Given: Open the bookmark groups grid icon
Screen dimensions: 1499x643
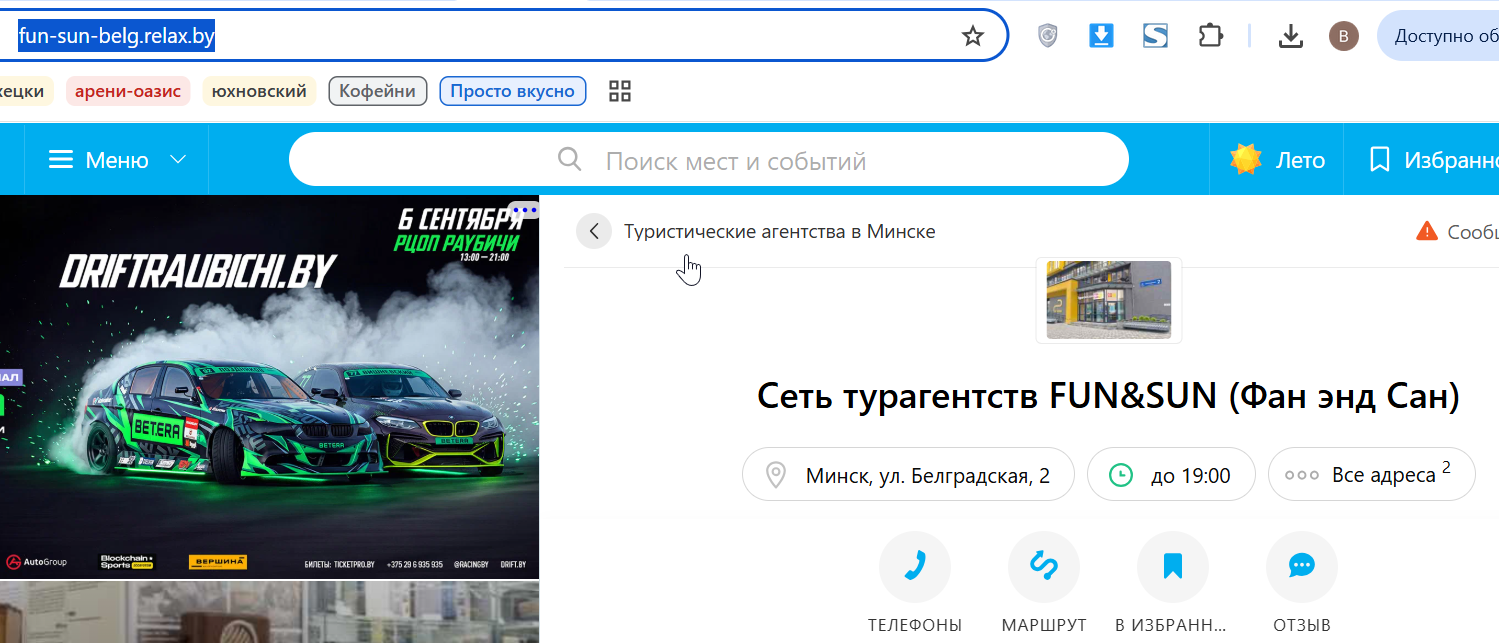Looking at the screenshot, I should pyautogui.click(x=620, y=91).
